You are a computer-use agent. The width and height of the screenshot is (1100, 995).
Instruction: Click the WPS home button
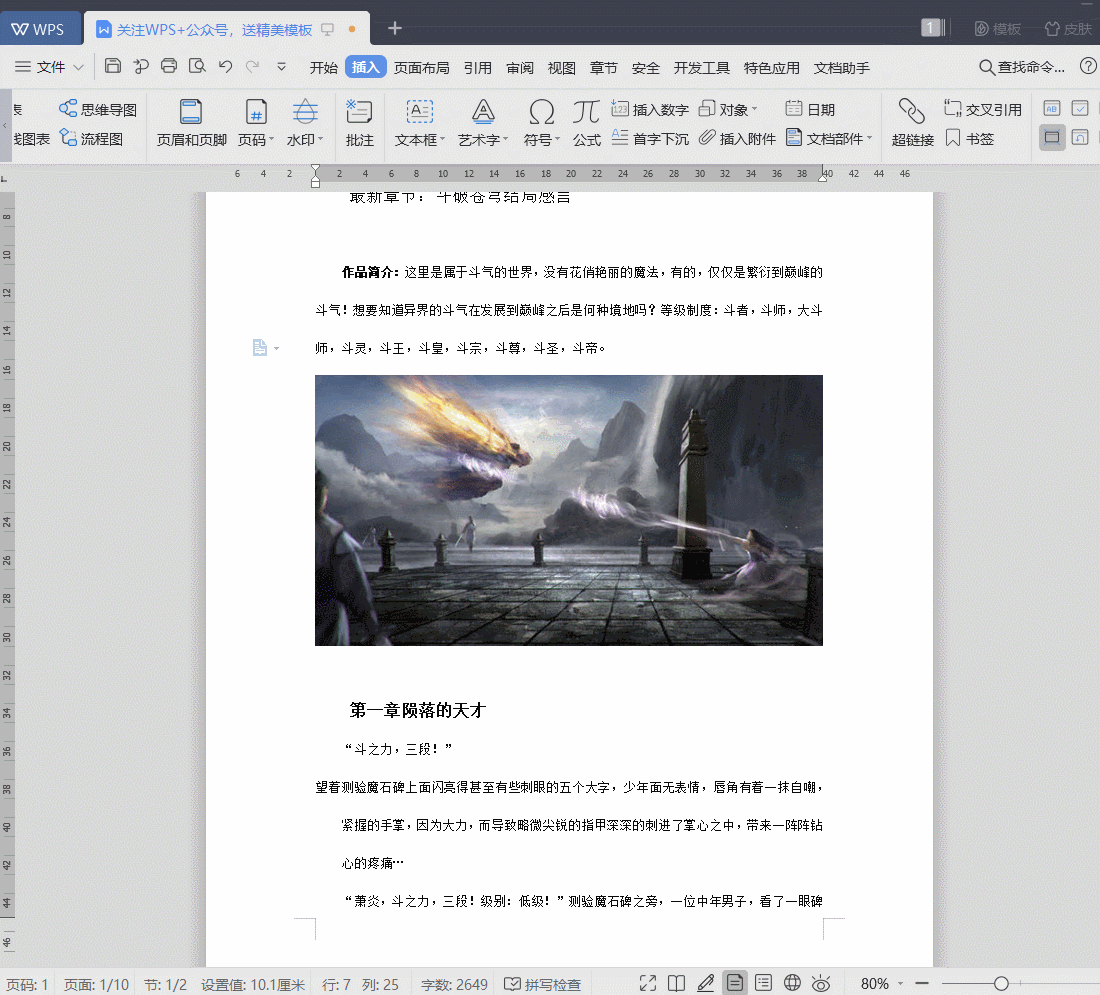click(x=40, y=29)
